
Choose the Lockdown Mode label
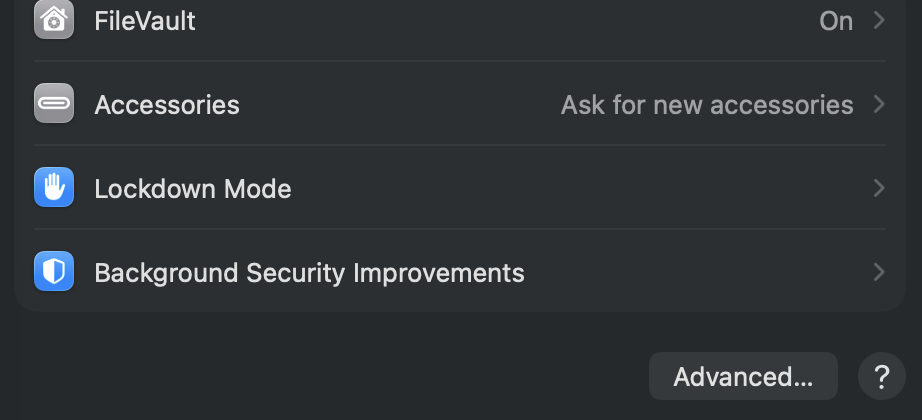193,188
